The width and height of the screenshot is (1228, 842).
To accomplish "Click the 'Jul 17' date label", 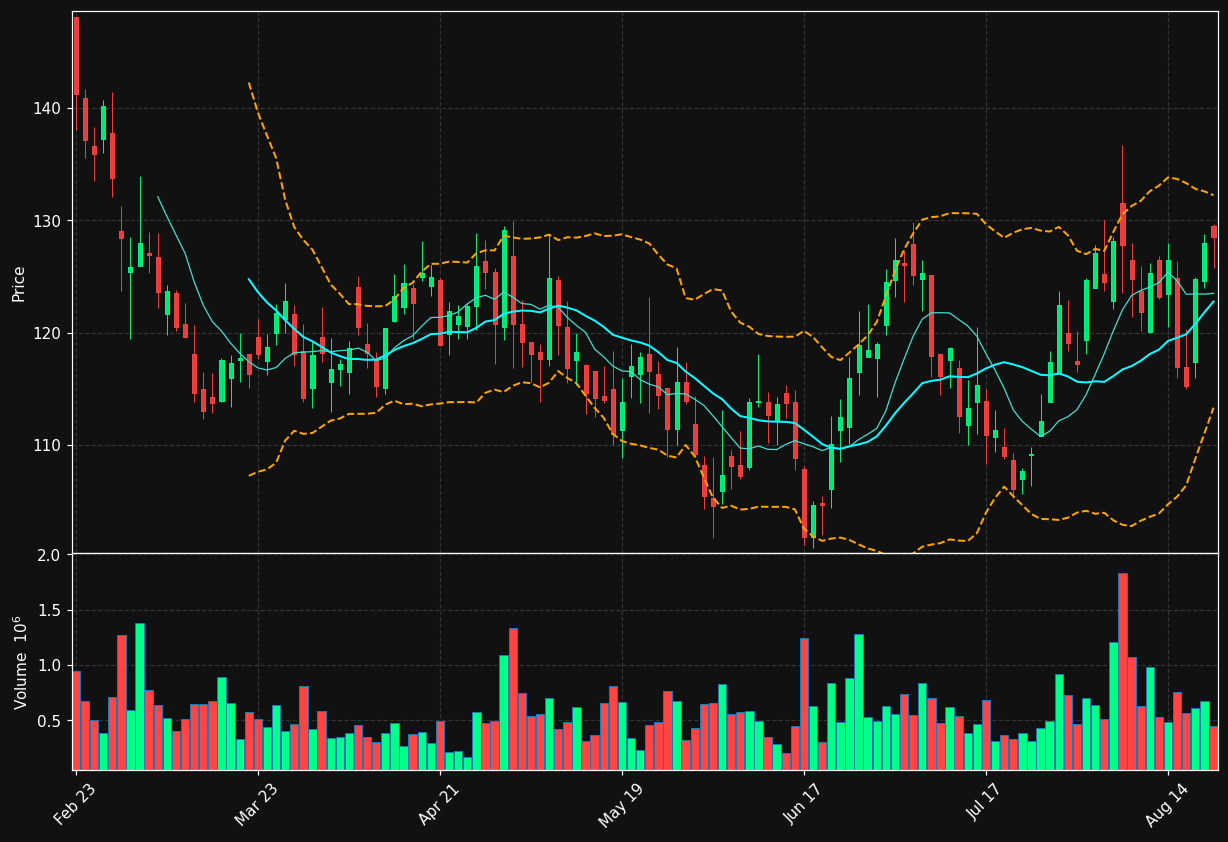I will point(985,802).
